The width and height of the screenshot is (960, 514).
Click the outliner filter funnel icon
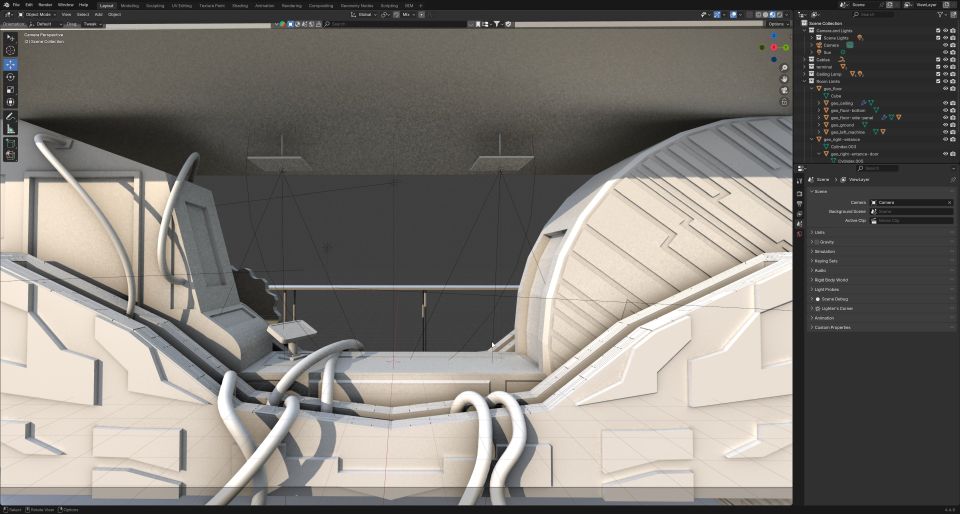[942, 14]
